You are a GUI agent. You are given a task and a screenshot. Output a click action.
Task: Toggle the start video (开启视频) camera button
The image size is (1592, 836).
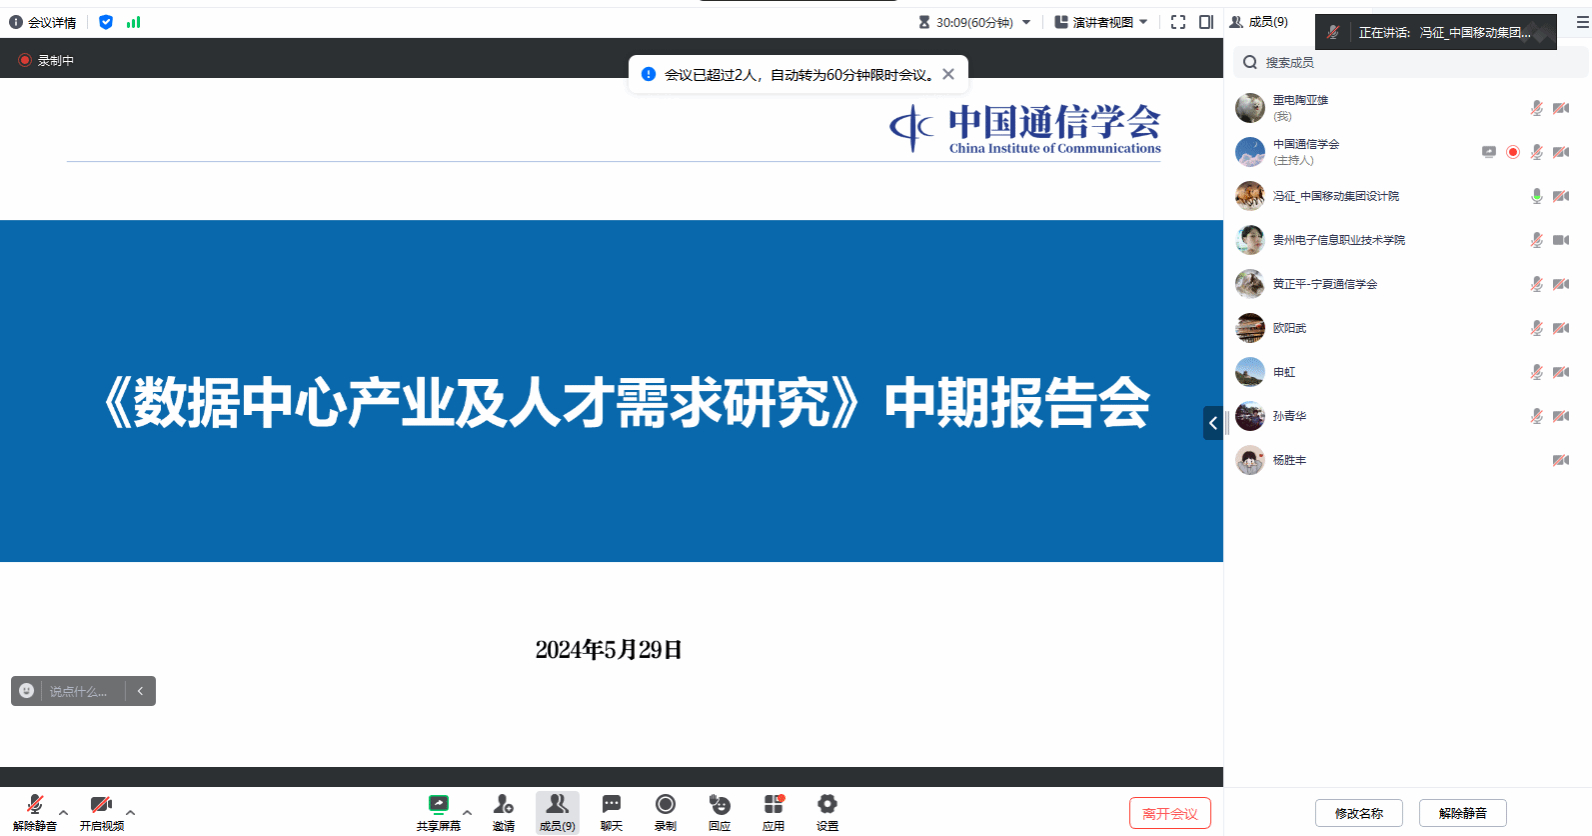click(101, 806)
